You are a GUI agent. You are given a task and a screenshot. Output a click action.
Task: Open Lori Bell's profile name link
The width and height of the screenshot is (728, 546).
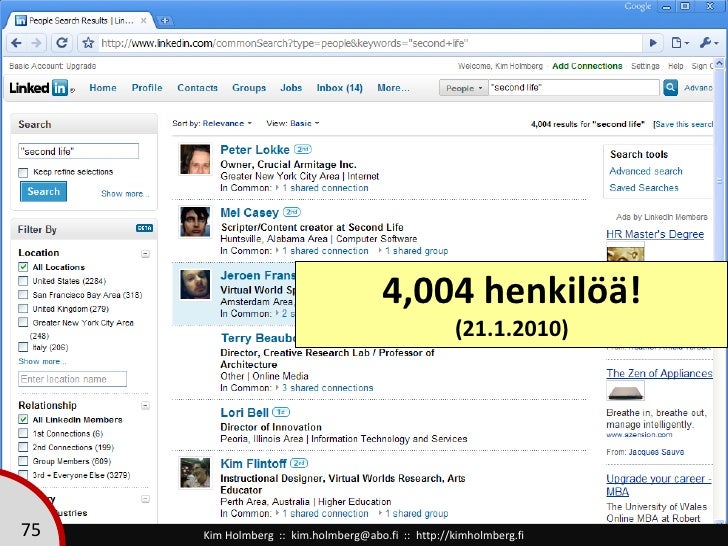coord(244,412)
